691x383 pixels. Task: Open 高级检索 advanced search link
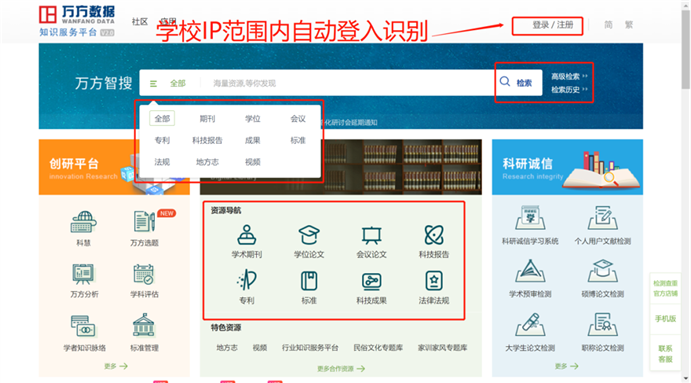point(569,76)
